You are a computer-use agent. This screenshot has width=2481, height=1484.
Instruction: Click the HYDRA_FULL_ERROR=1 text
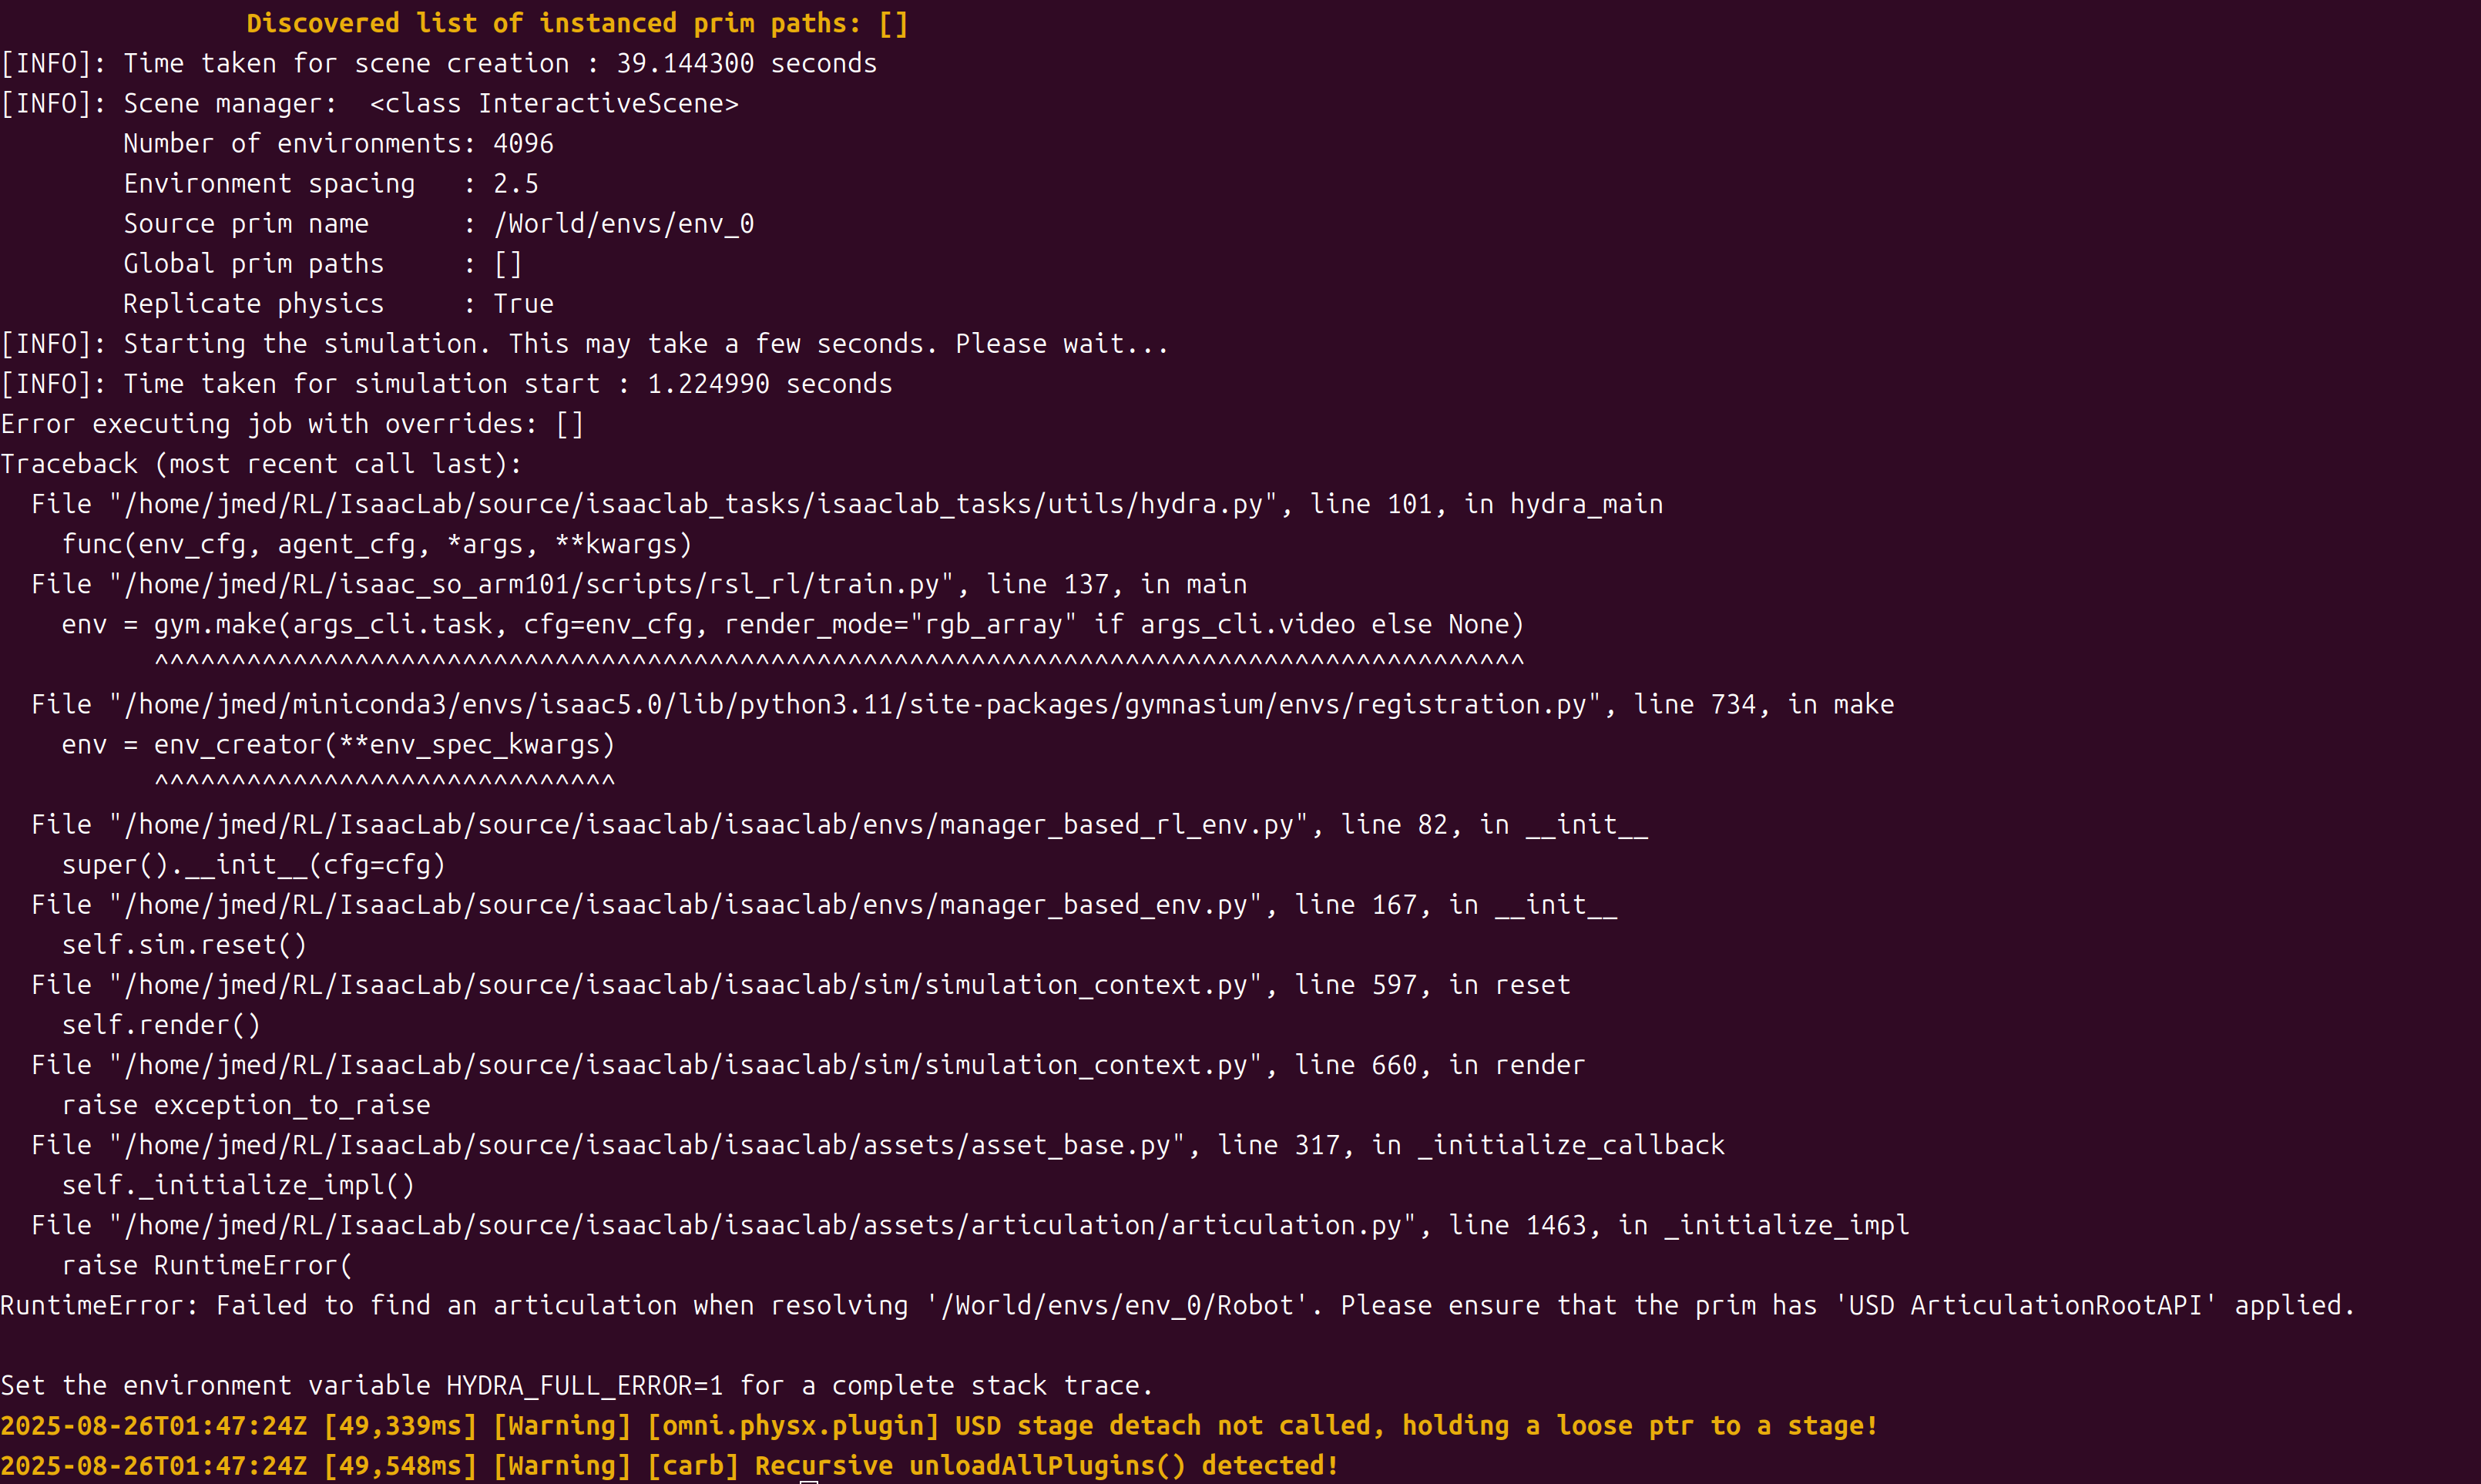click(x=584, y=1386)
